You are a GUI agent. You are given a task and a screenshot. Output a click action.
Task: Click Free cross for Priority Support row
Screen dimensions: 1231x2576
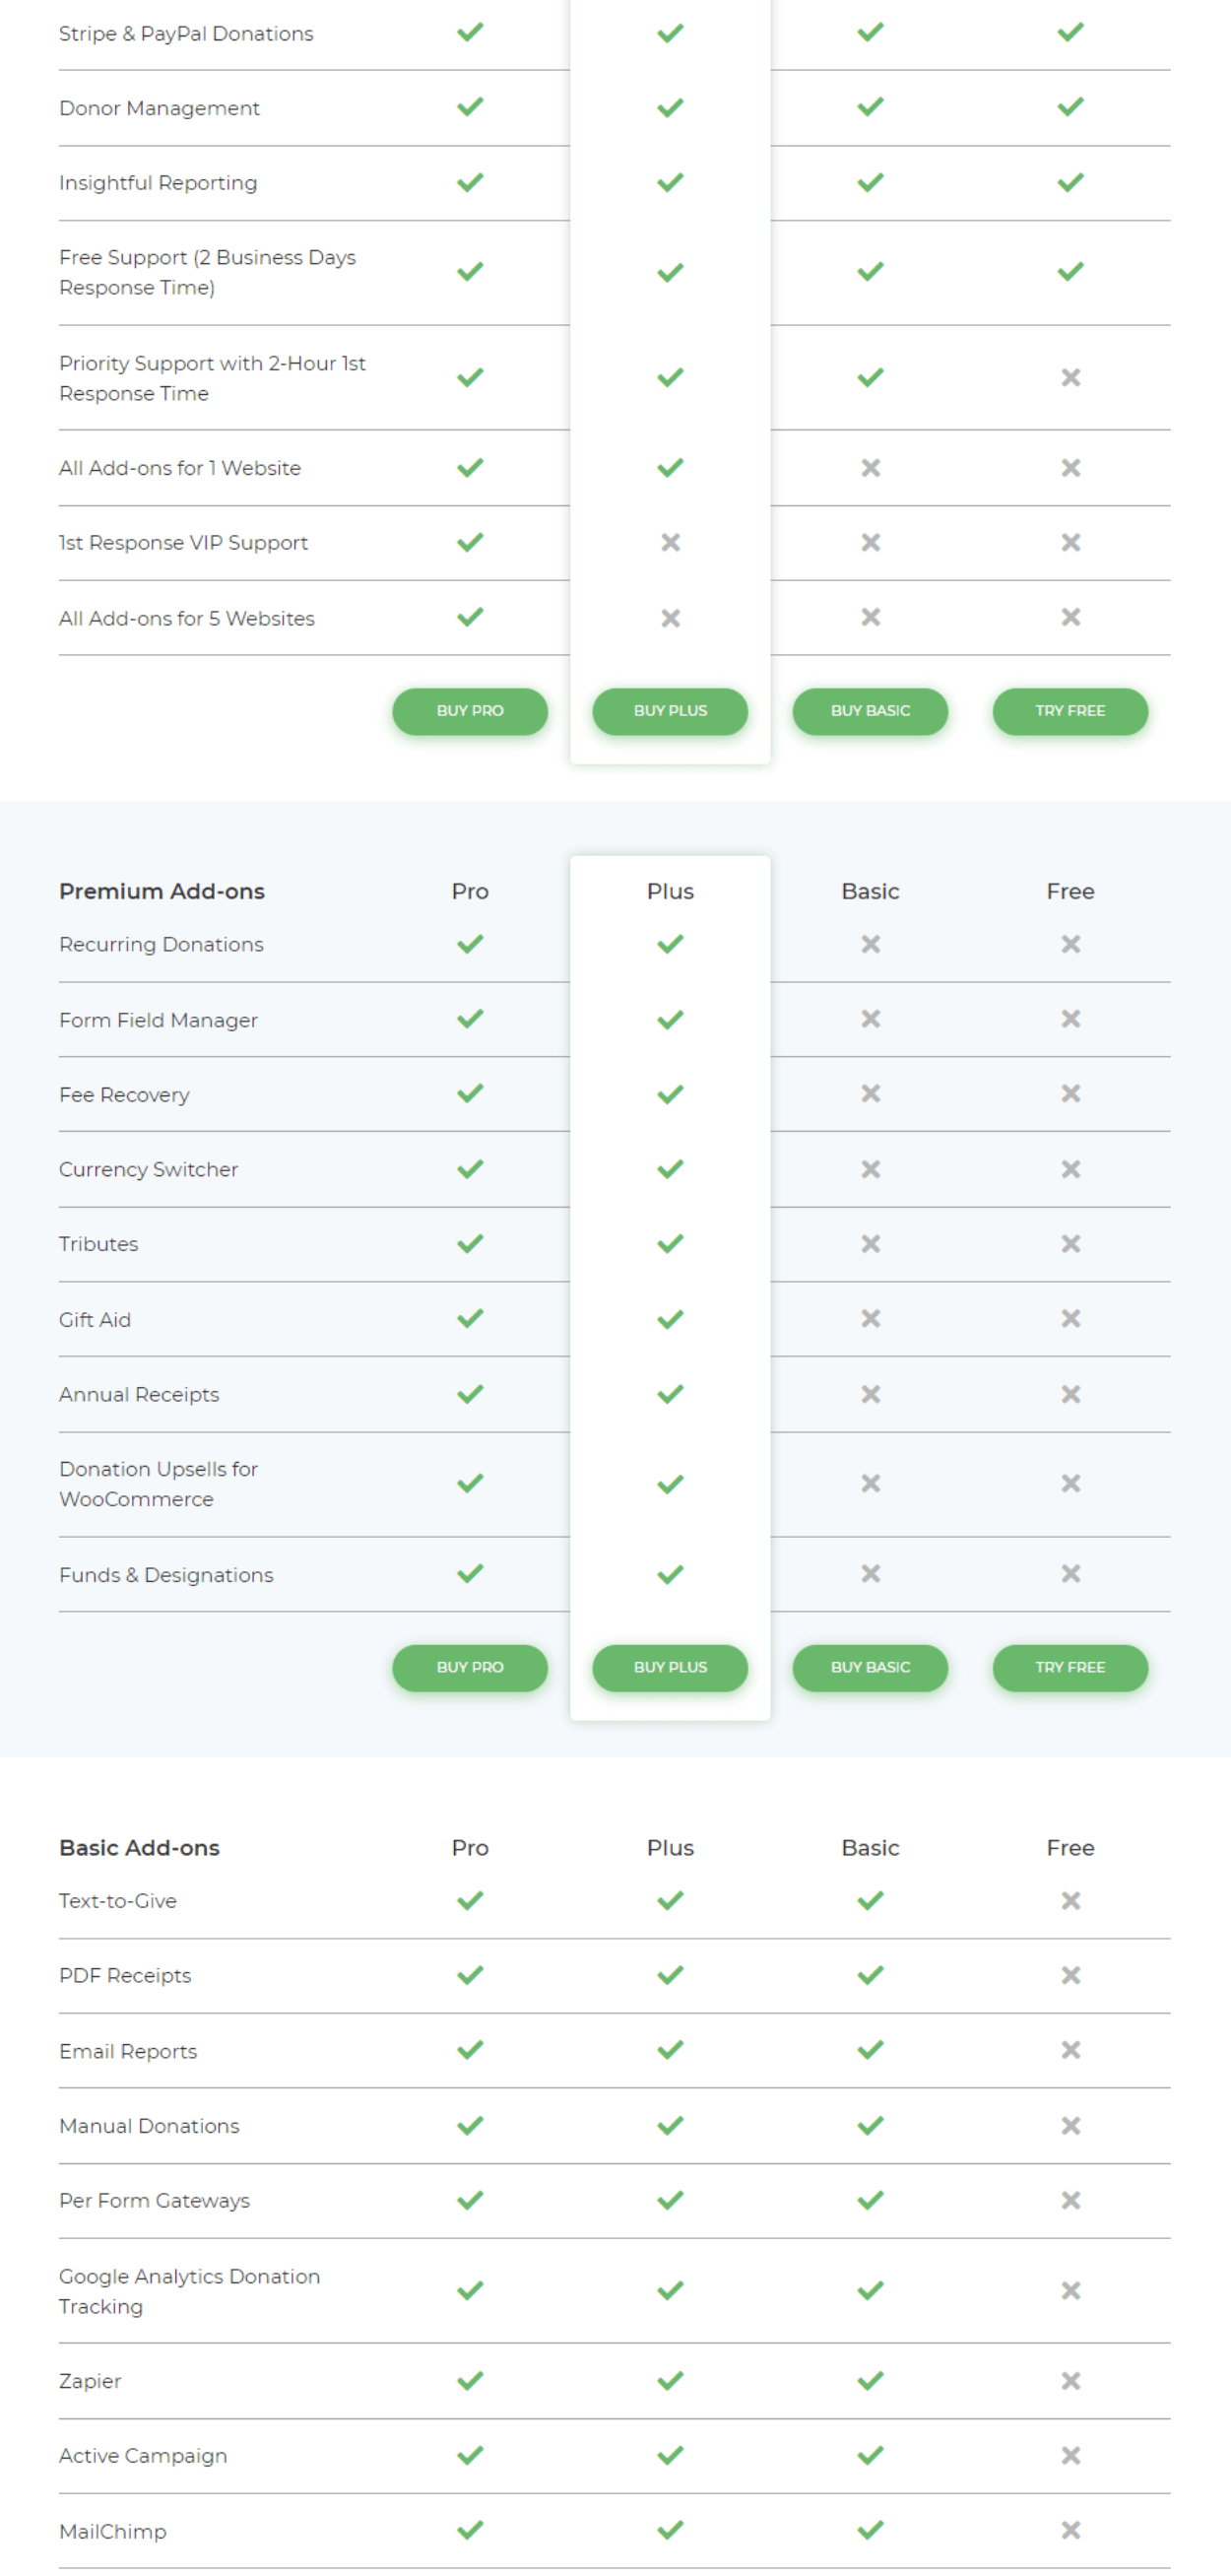[1070, 377]
